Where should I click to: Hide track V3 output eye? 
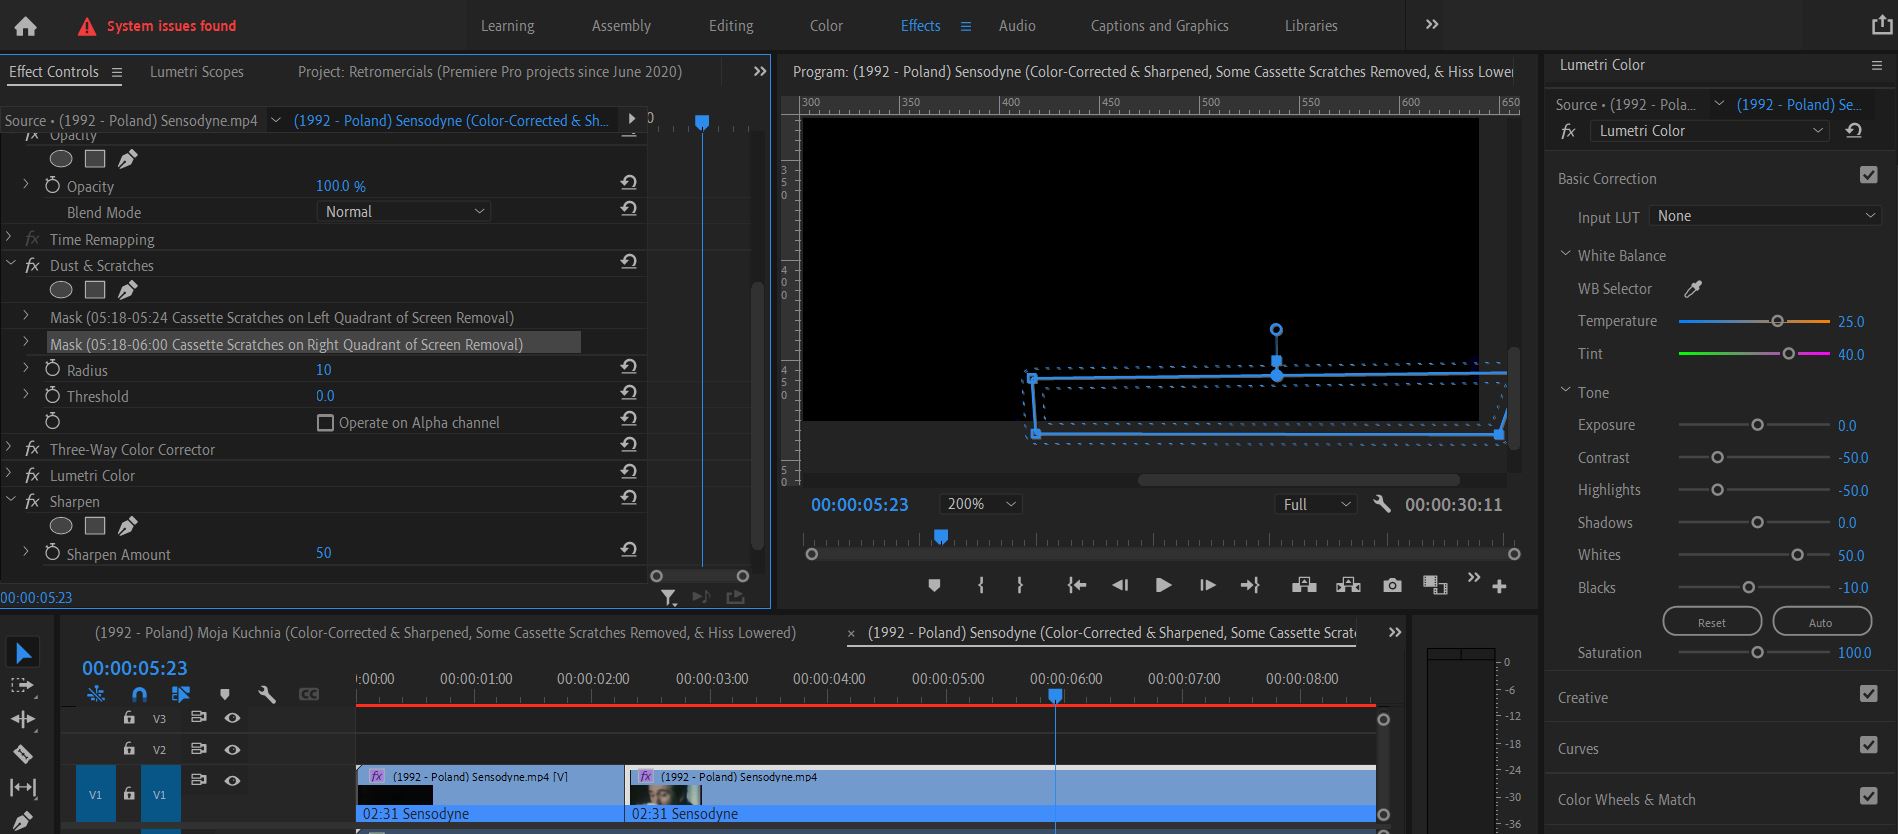tap(232, 718)
